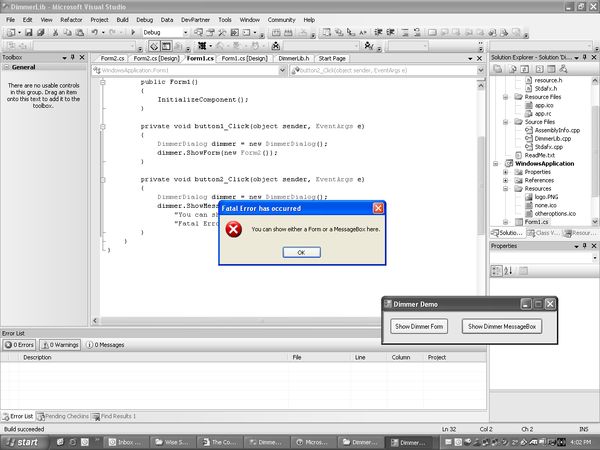Viewport: 600px width, 450px height.
Task: Open the WindowsApplication.Form1 class dropdown
Action: pyautogui.click(x=282, y=70)
